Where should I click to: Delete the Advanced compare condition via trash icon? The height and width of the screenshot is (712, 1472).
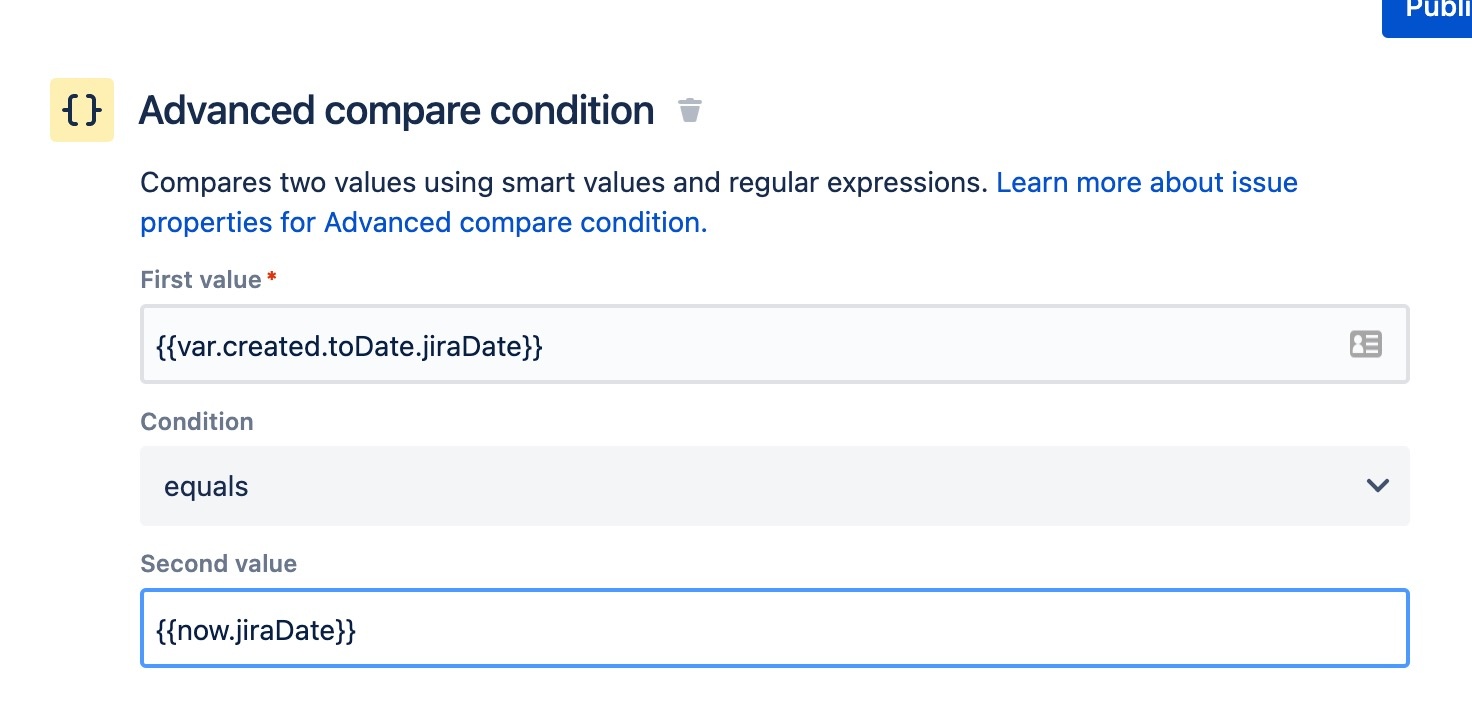coord(690,110)
